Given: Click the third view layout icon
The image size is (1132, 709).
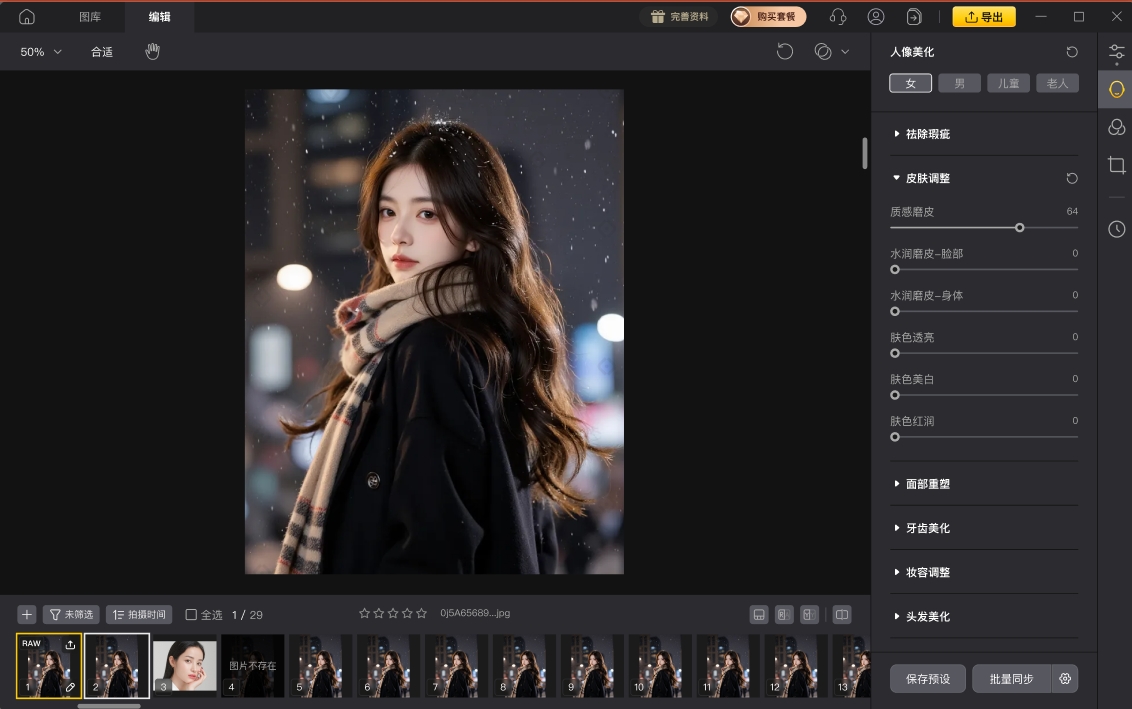Looking at the screenshot, I should [x=809, y=614].
